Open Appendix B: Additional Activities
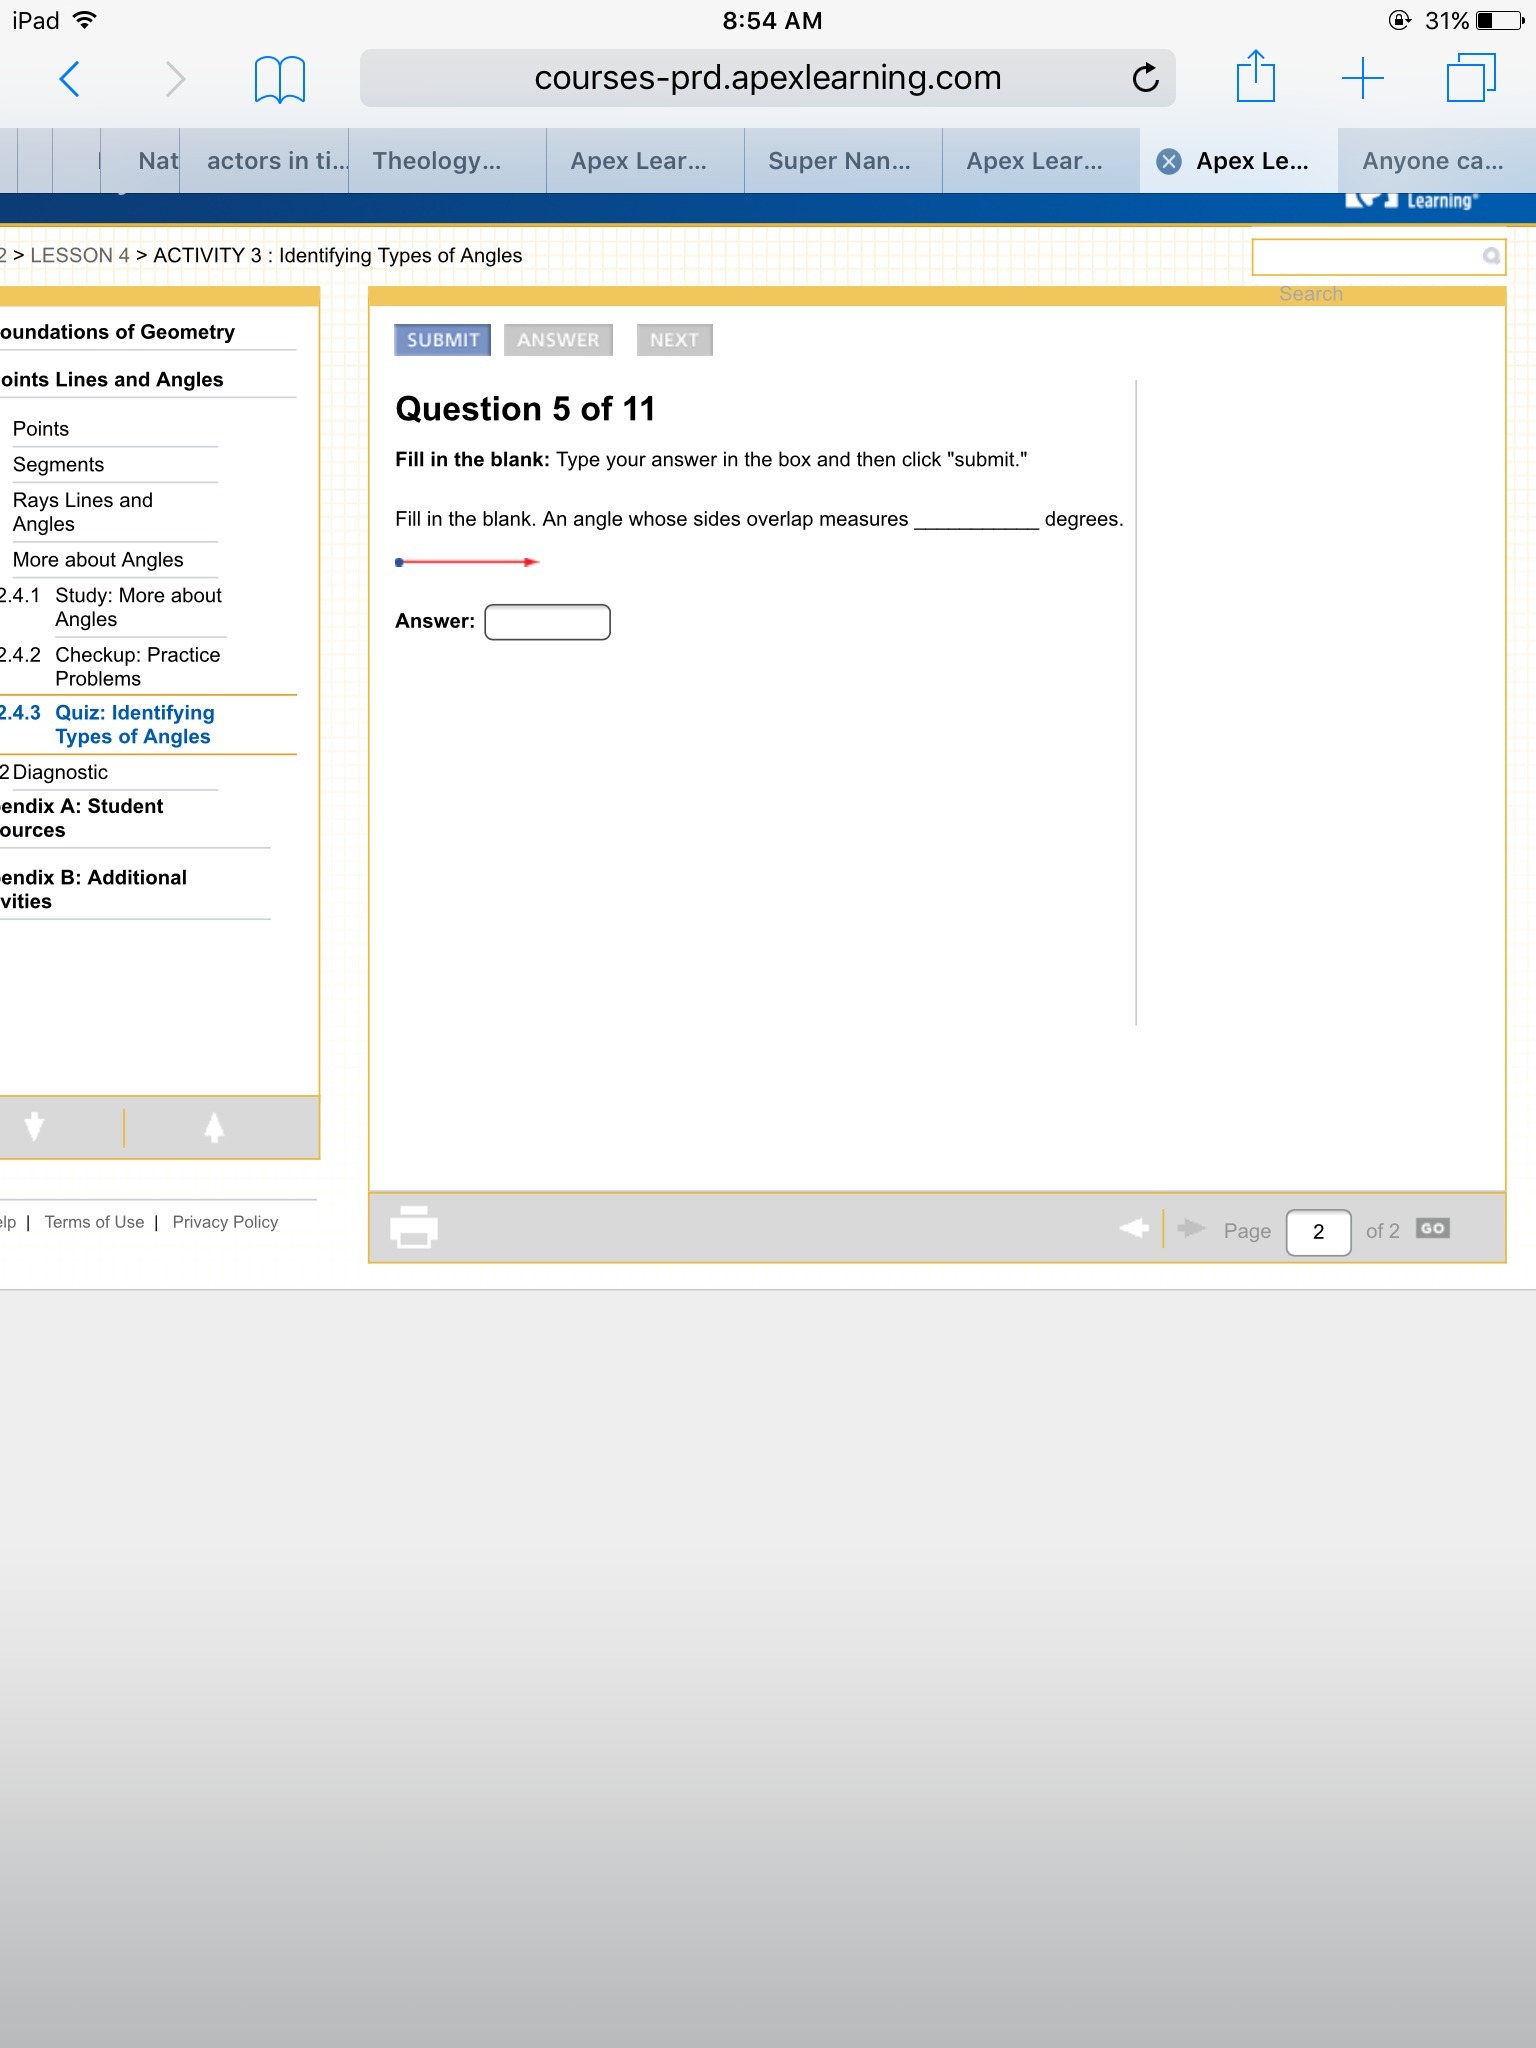Screen dimensions: 1536x2048 (93, 889)
